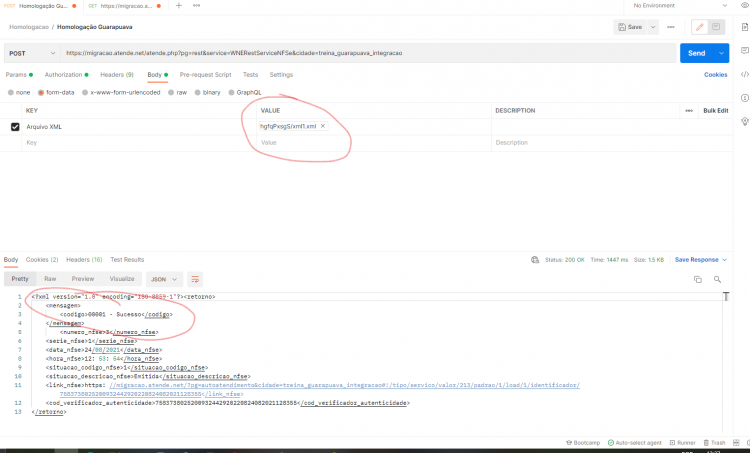The height and width of the screenshot is (453, 750).
Task: Click Auto-select agent in status bar
Action: (634, 443)
